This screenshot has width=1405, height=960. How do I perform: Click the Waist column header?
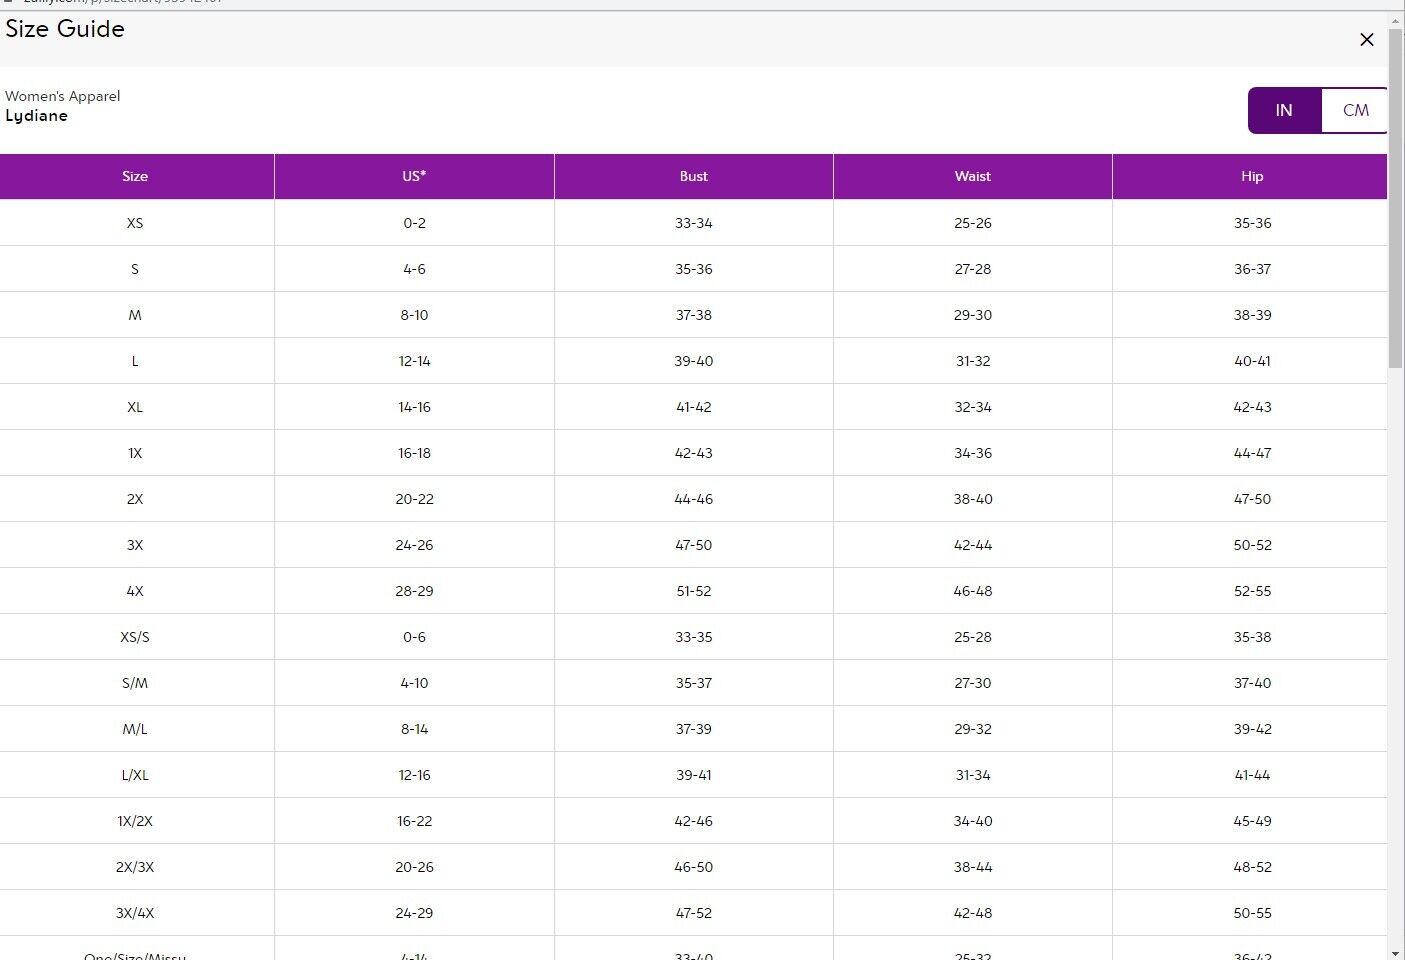tap(972, 176)
